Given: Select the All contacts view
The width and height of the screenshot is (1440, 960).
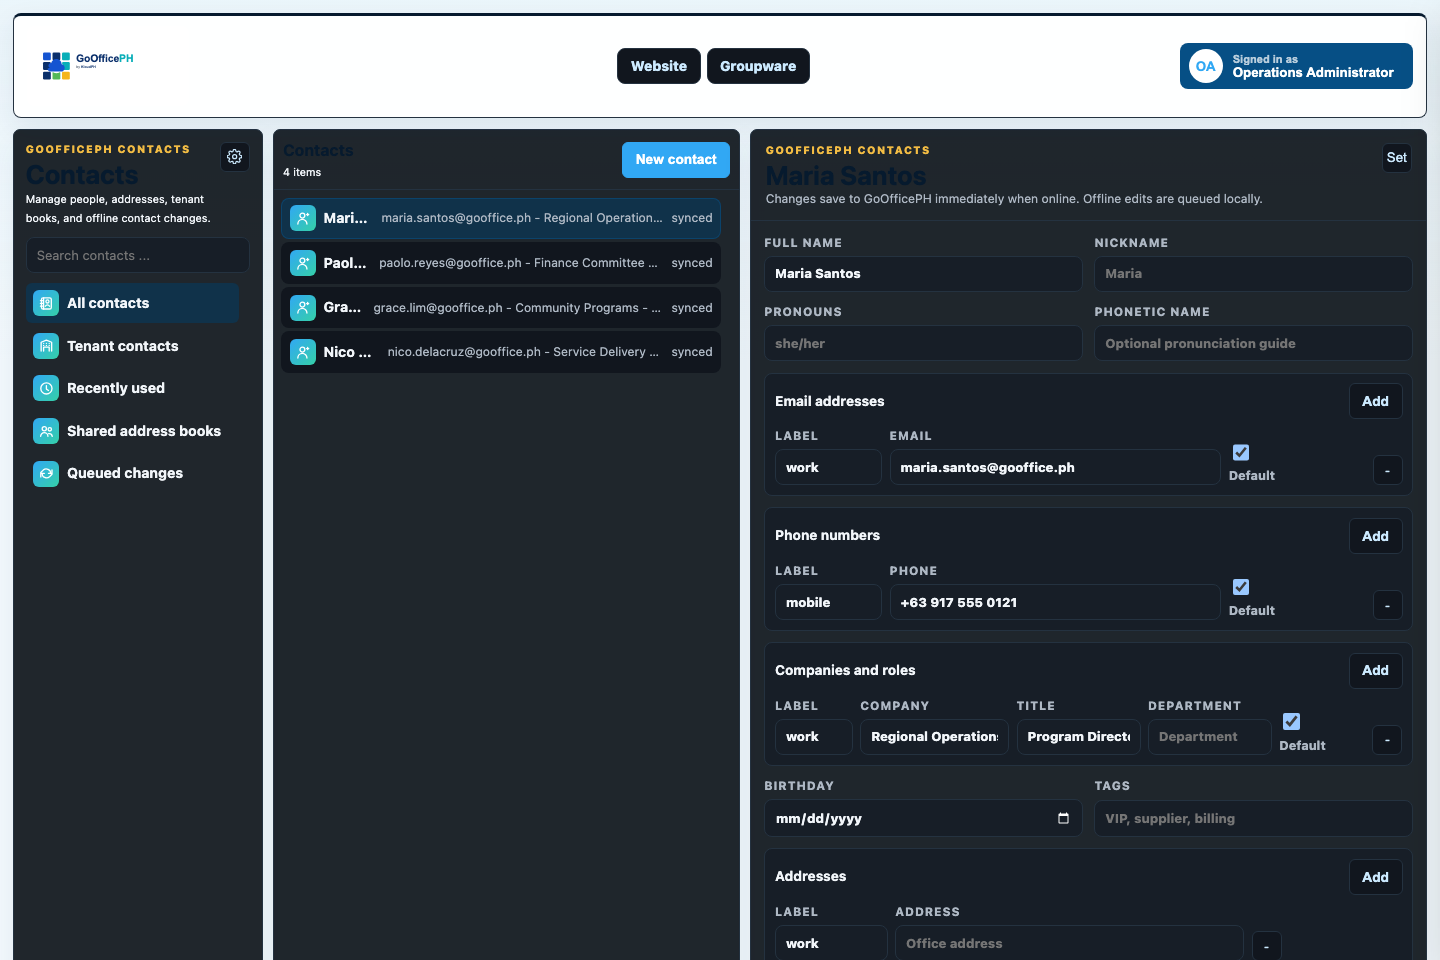Looking at the screenshot, I should tap(132, 303).
